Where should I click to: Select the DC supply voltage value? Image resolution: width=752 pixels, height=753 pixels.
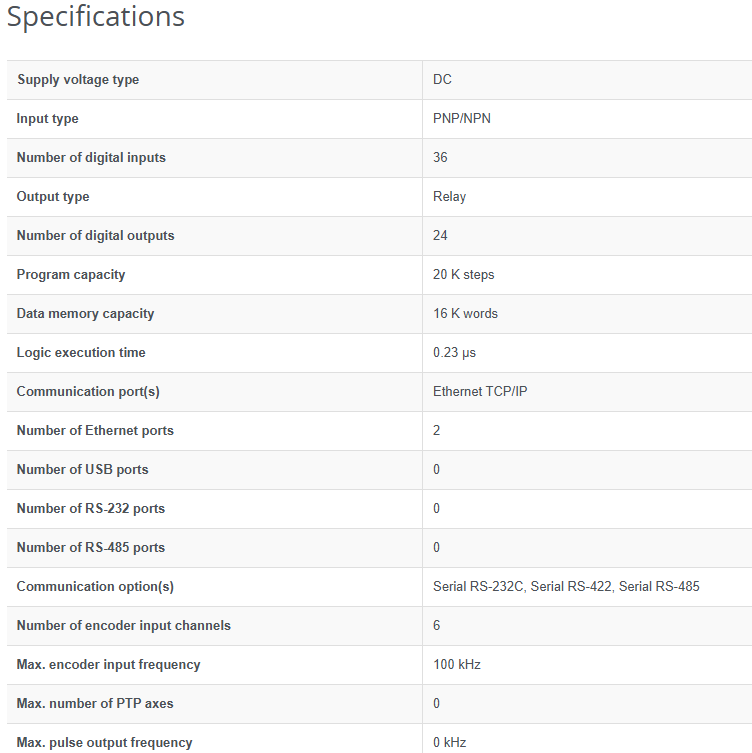[443, 80]
